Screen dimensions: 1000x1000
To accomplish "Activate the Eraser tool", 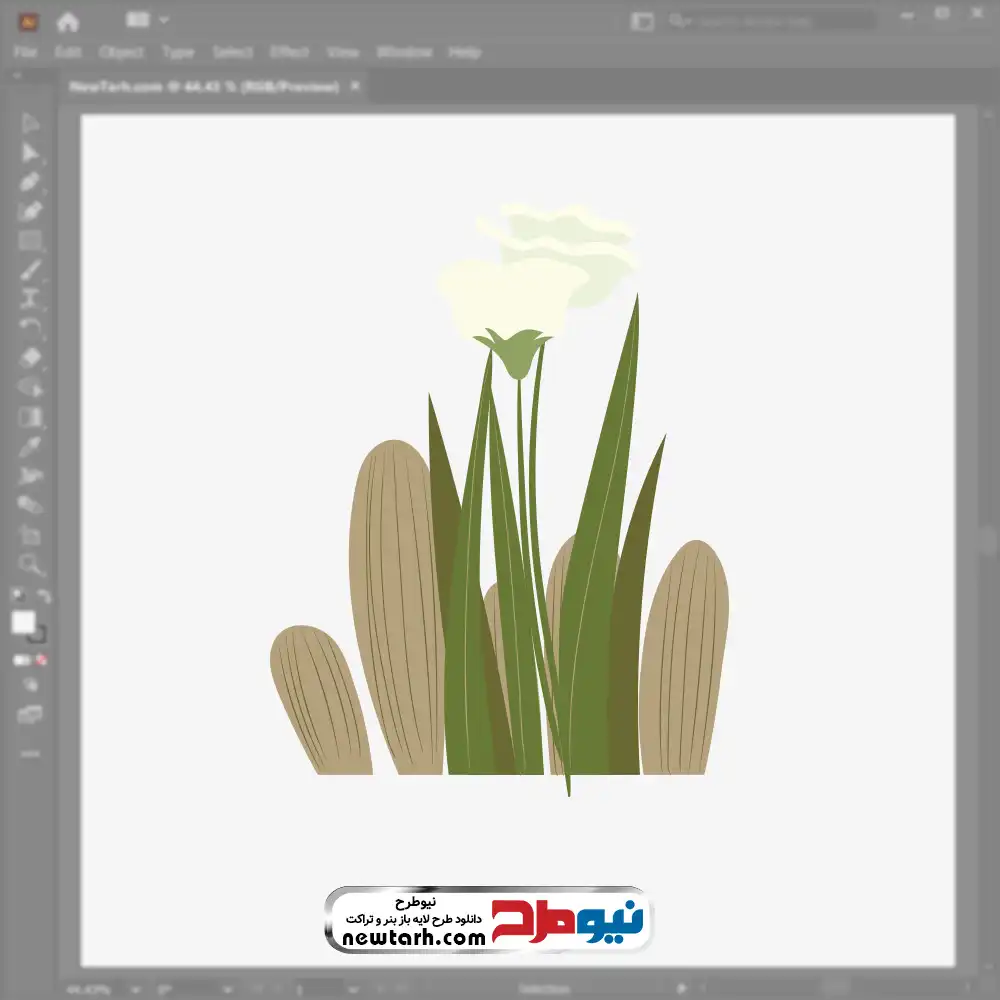I will pyautogui.click(x=30, y=358).
